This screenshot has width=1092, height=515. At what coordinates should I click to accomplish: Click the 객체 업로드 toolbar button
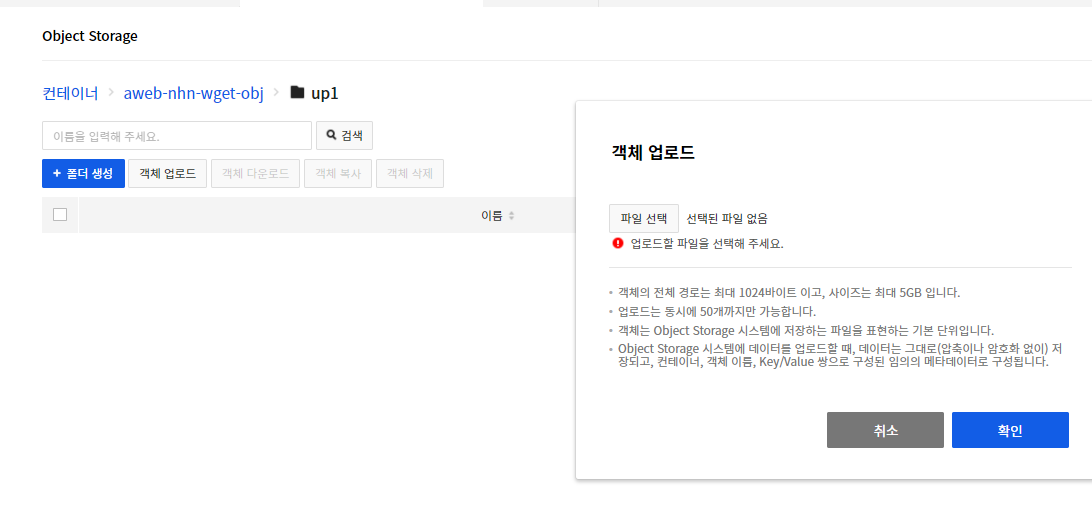[168, 174]
